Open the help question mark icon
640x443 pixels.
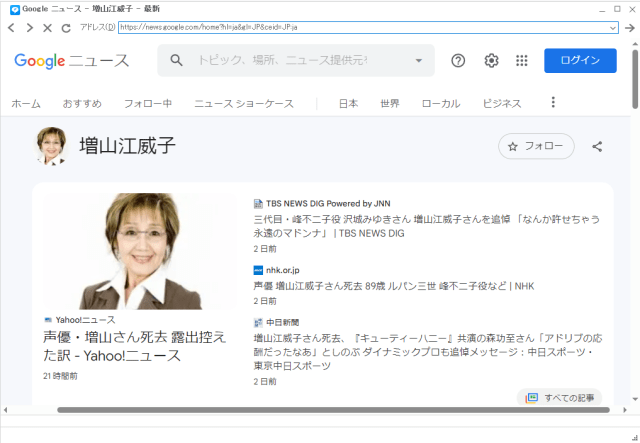pyautogui.click(x=458, y=60)
